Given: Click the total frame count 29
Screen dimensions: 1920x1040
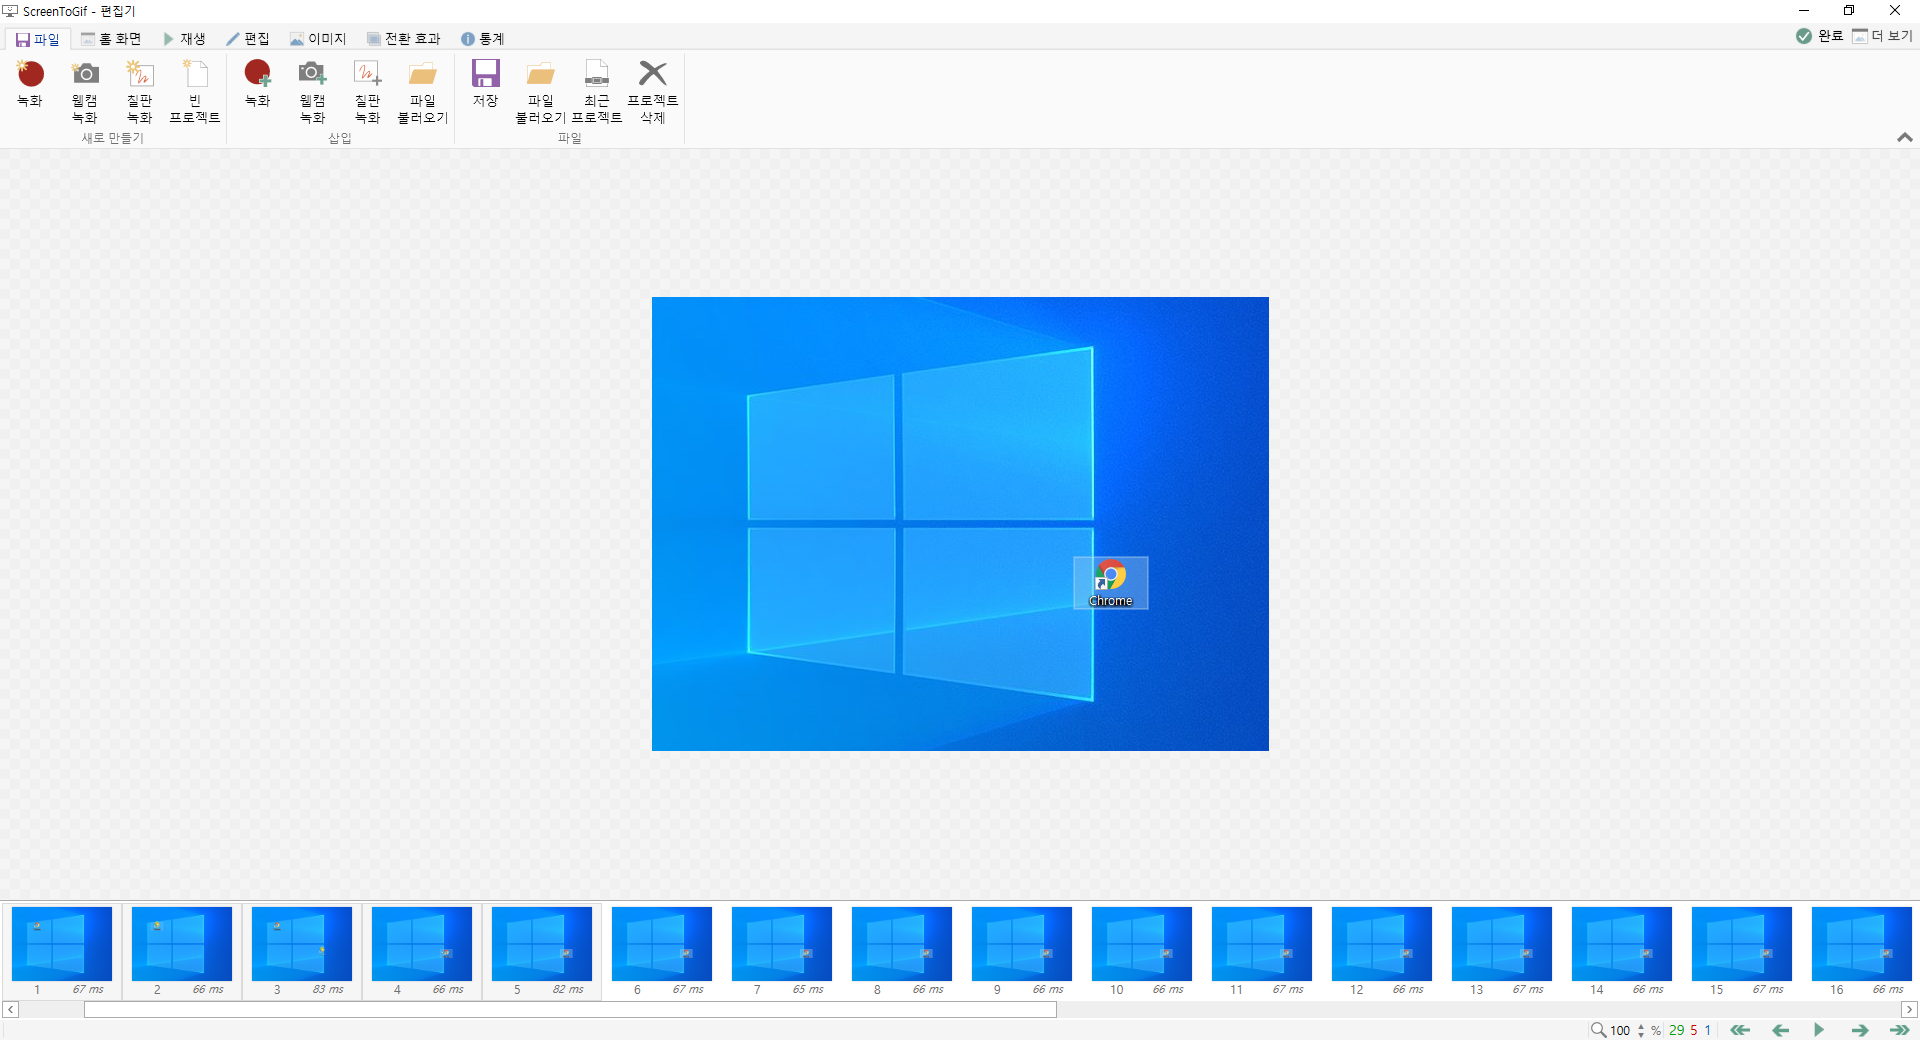Looking at the screenshot, I should [1677, 1030].
